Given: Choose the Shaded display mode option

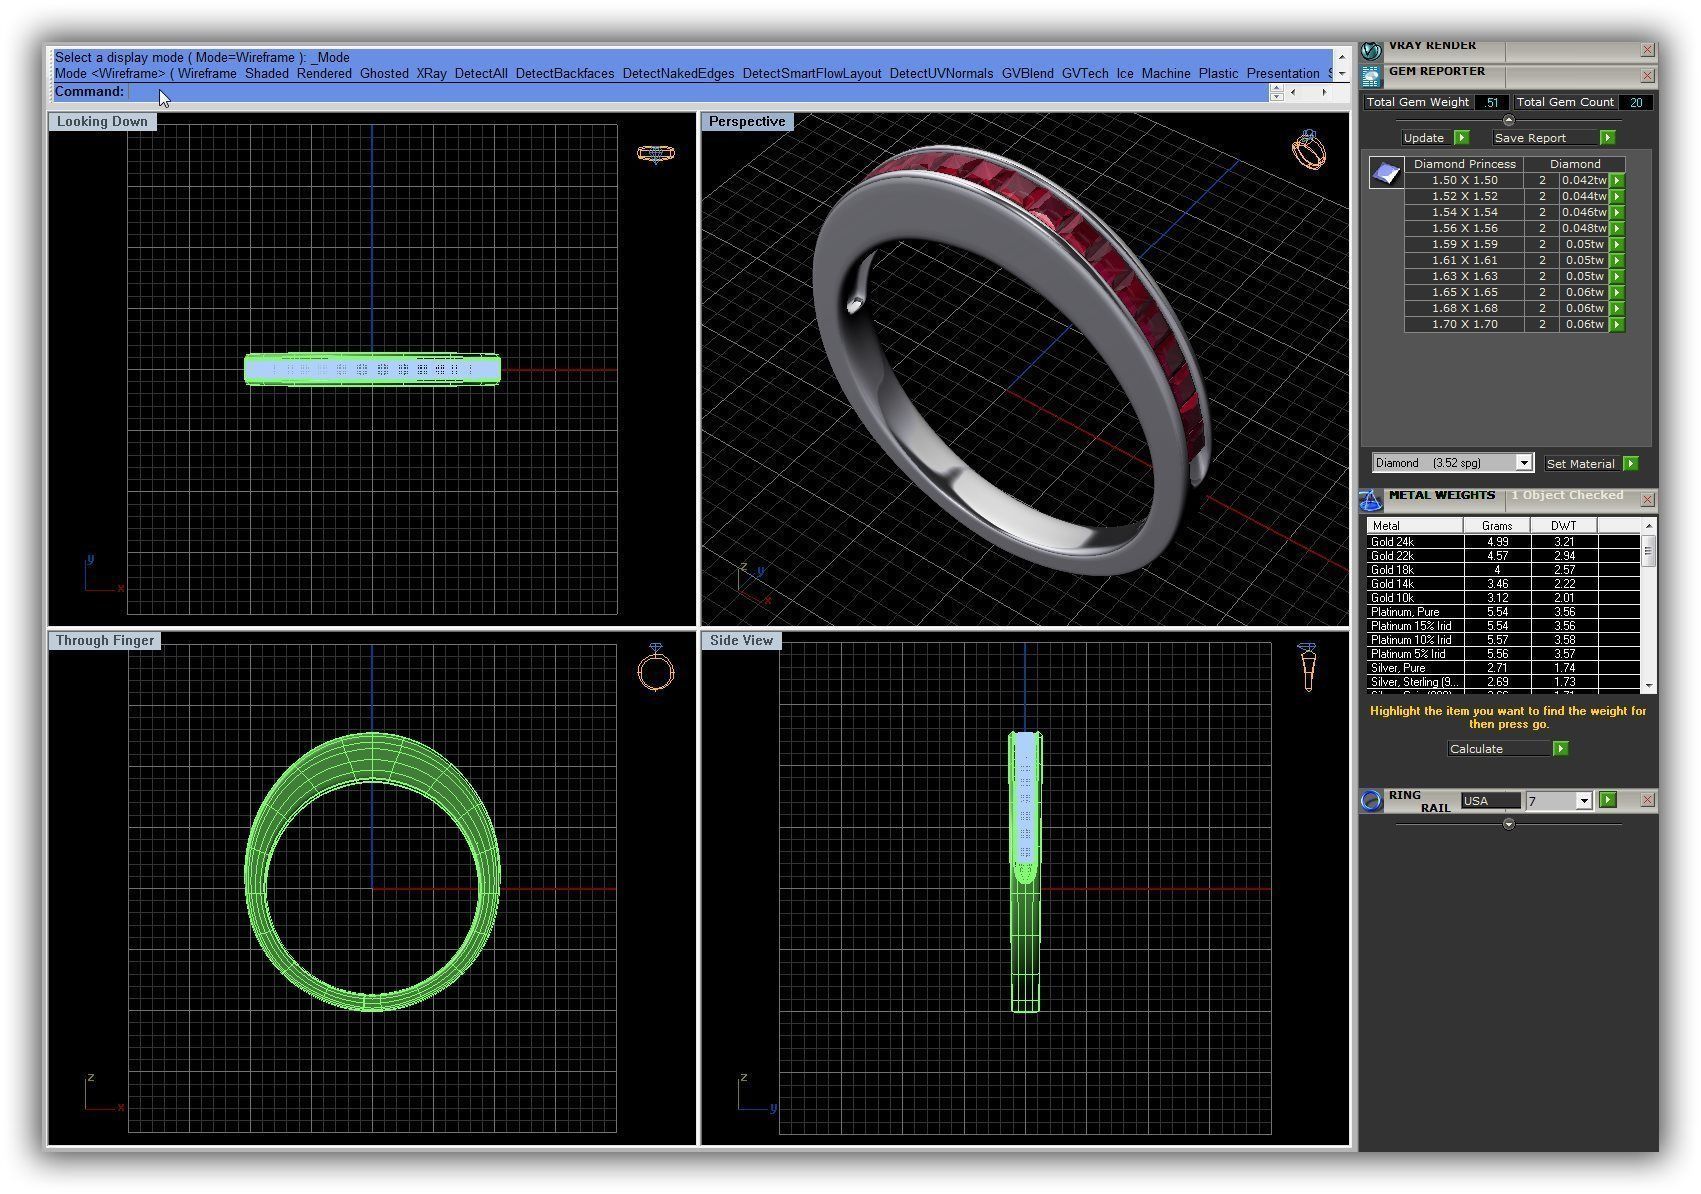Looking at the screenshot, I should (x=267, y=74).
